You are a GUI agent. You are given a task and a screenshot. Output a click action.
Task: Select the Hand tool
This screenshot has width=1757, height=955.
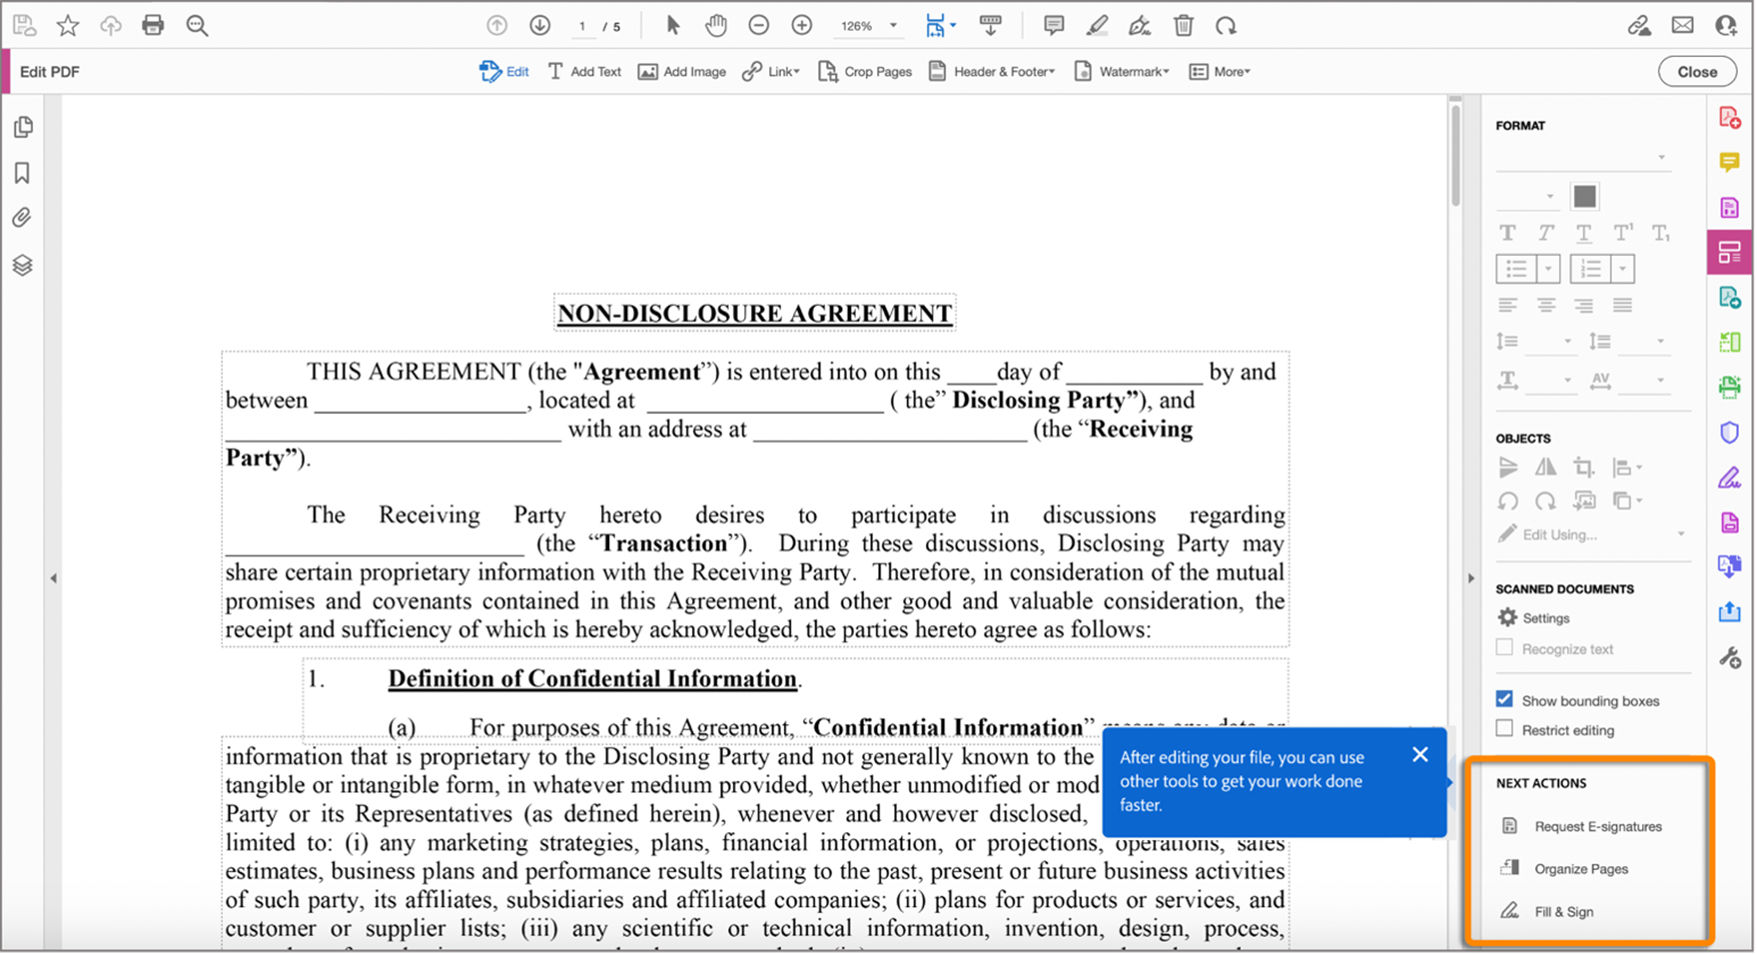tap(716, 25)
